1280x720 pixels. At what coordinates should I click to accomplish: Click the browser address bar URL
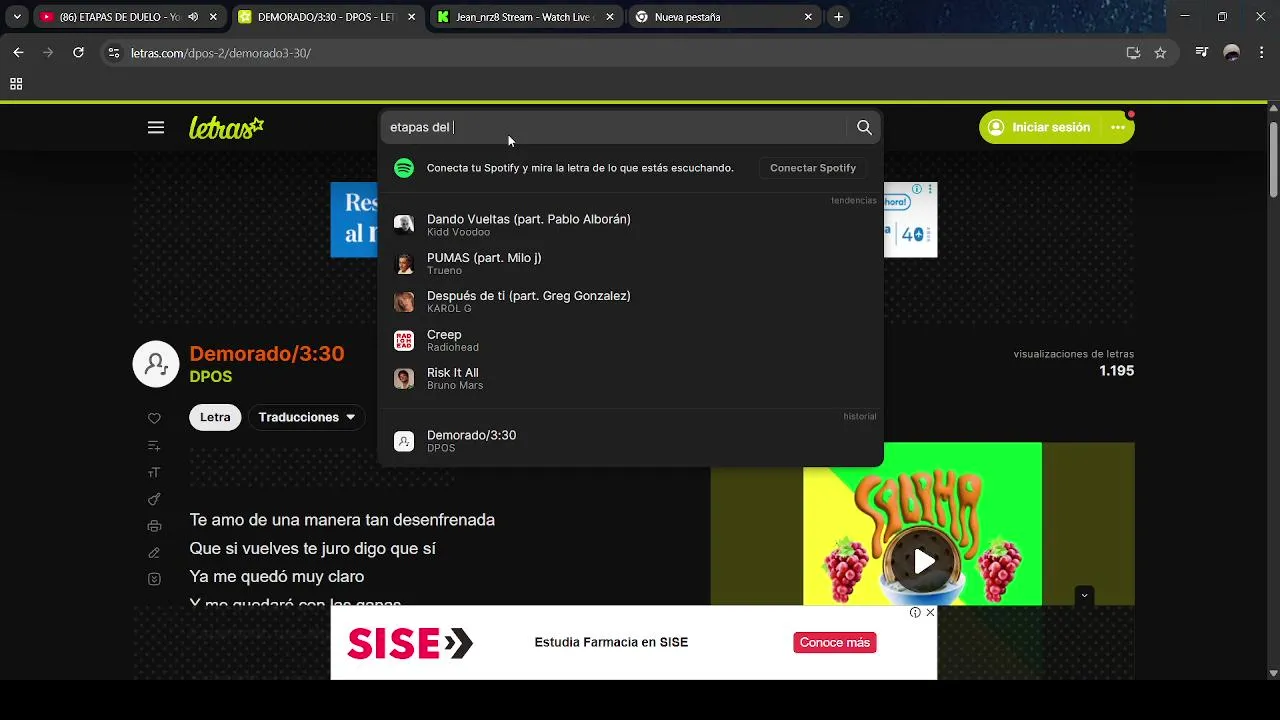[221, 53]
